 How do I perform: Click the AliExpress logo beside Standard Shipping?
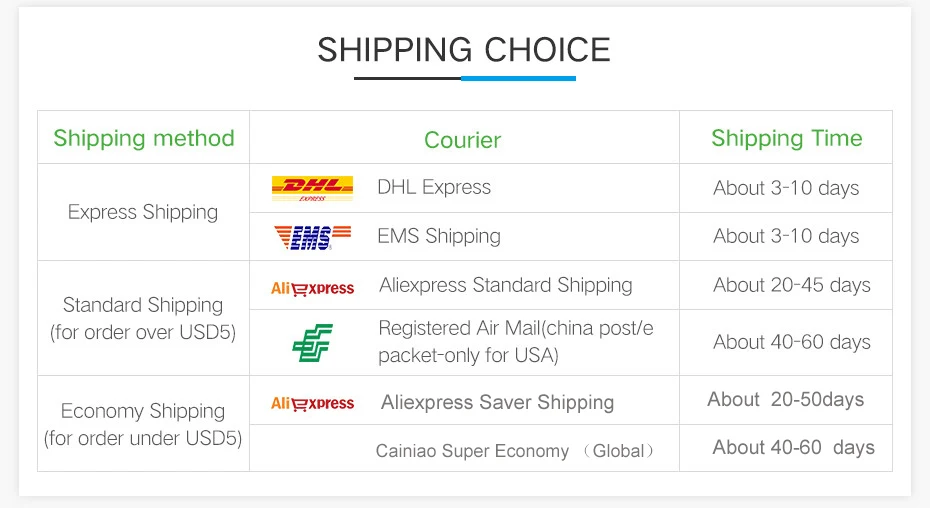pos(312,288)
